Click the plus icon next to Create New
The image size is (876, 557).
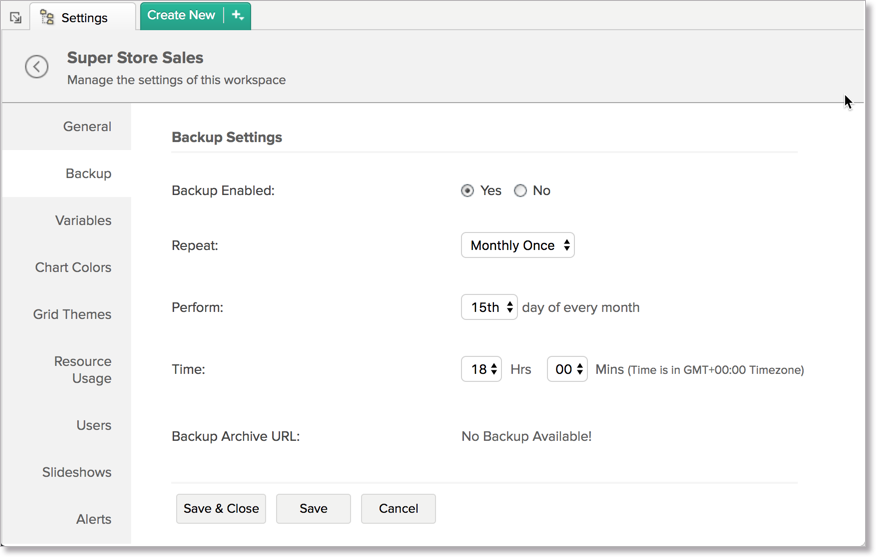pos(238,15)
